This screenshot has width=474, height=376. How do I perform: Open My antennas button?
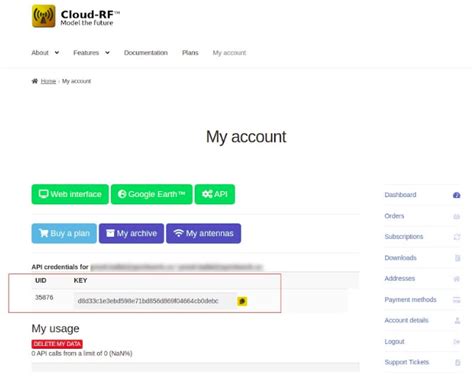coord(203,233)
